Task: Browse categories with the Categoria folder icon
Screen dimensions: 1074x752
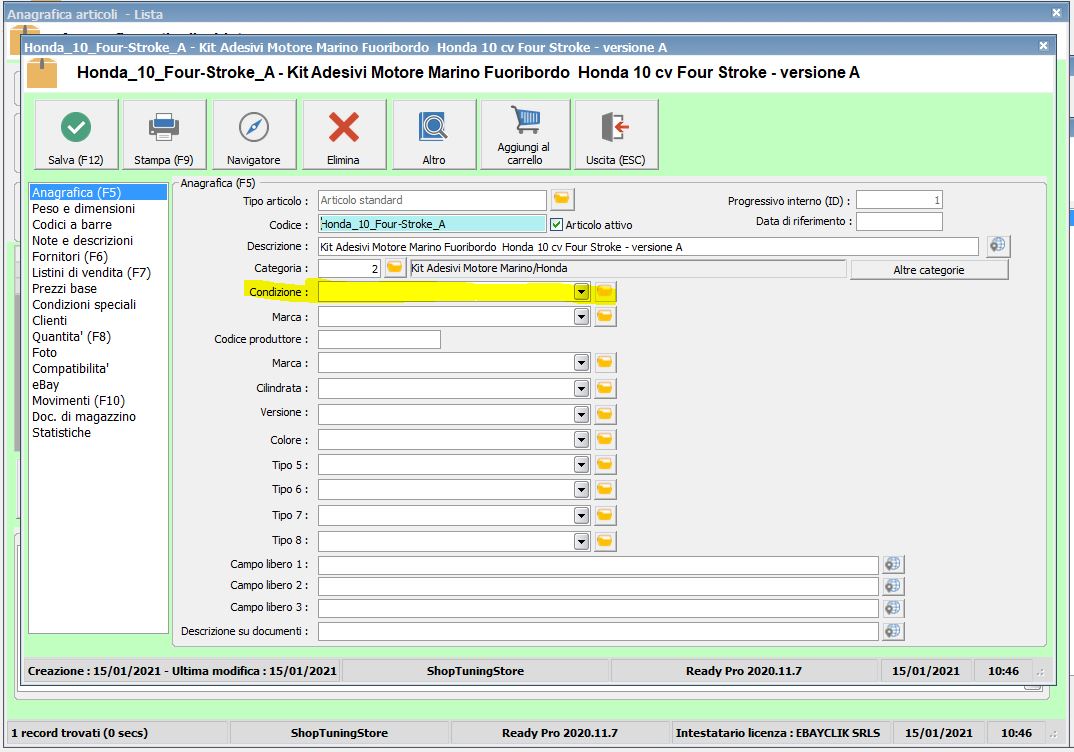Action: pos(395,268)
